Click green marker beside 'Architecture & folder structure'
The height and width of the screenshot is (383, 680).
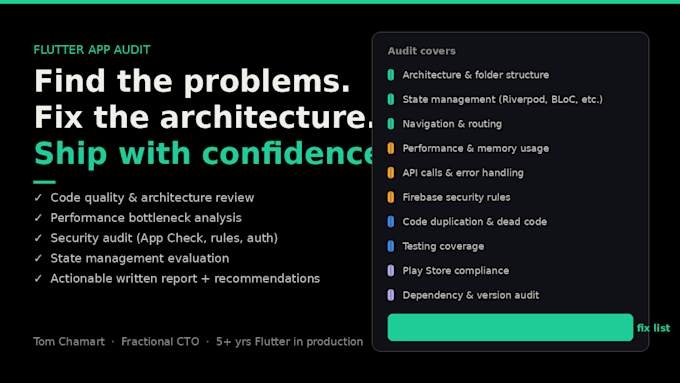[x=391, y=75]
